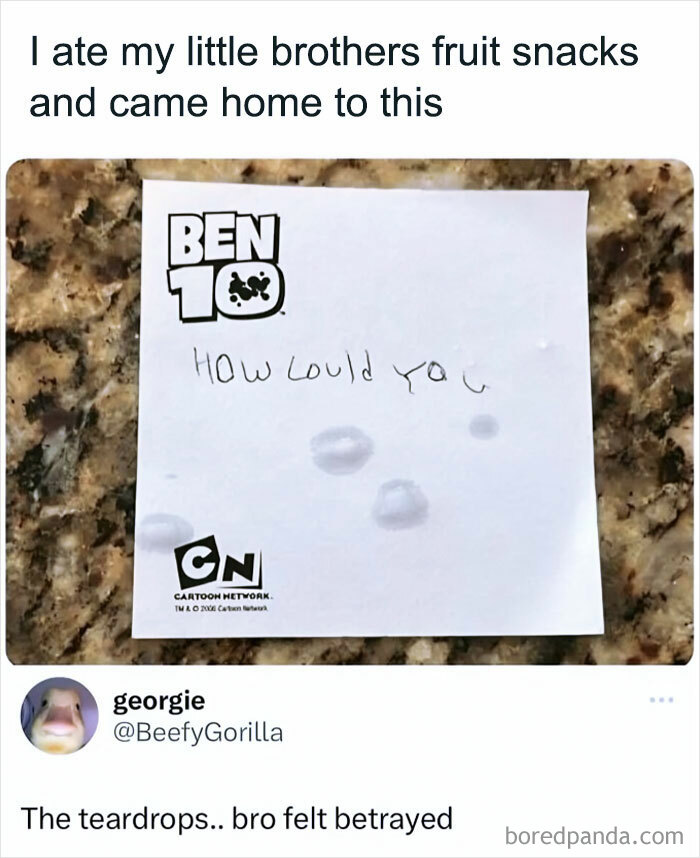Click the 'CARTOON NETWORK' text under the logo
The height and width of the screenshot is (858, 700).
click(222, 595)
